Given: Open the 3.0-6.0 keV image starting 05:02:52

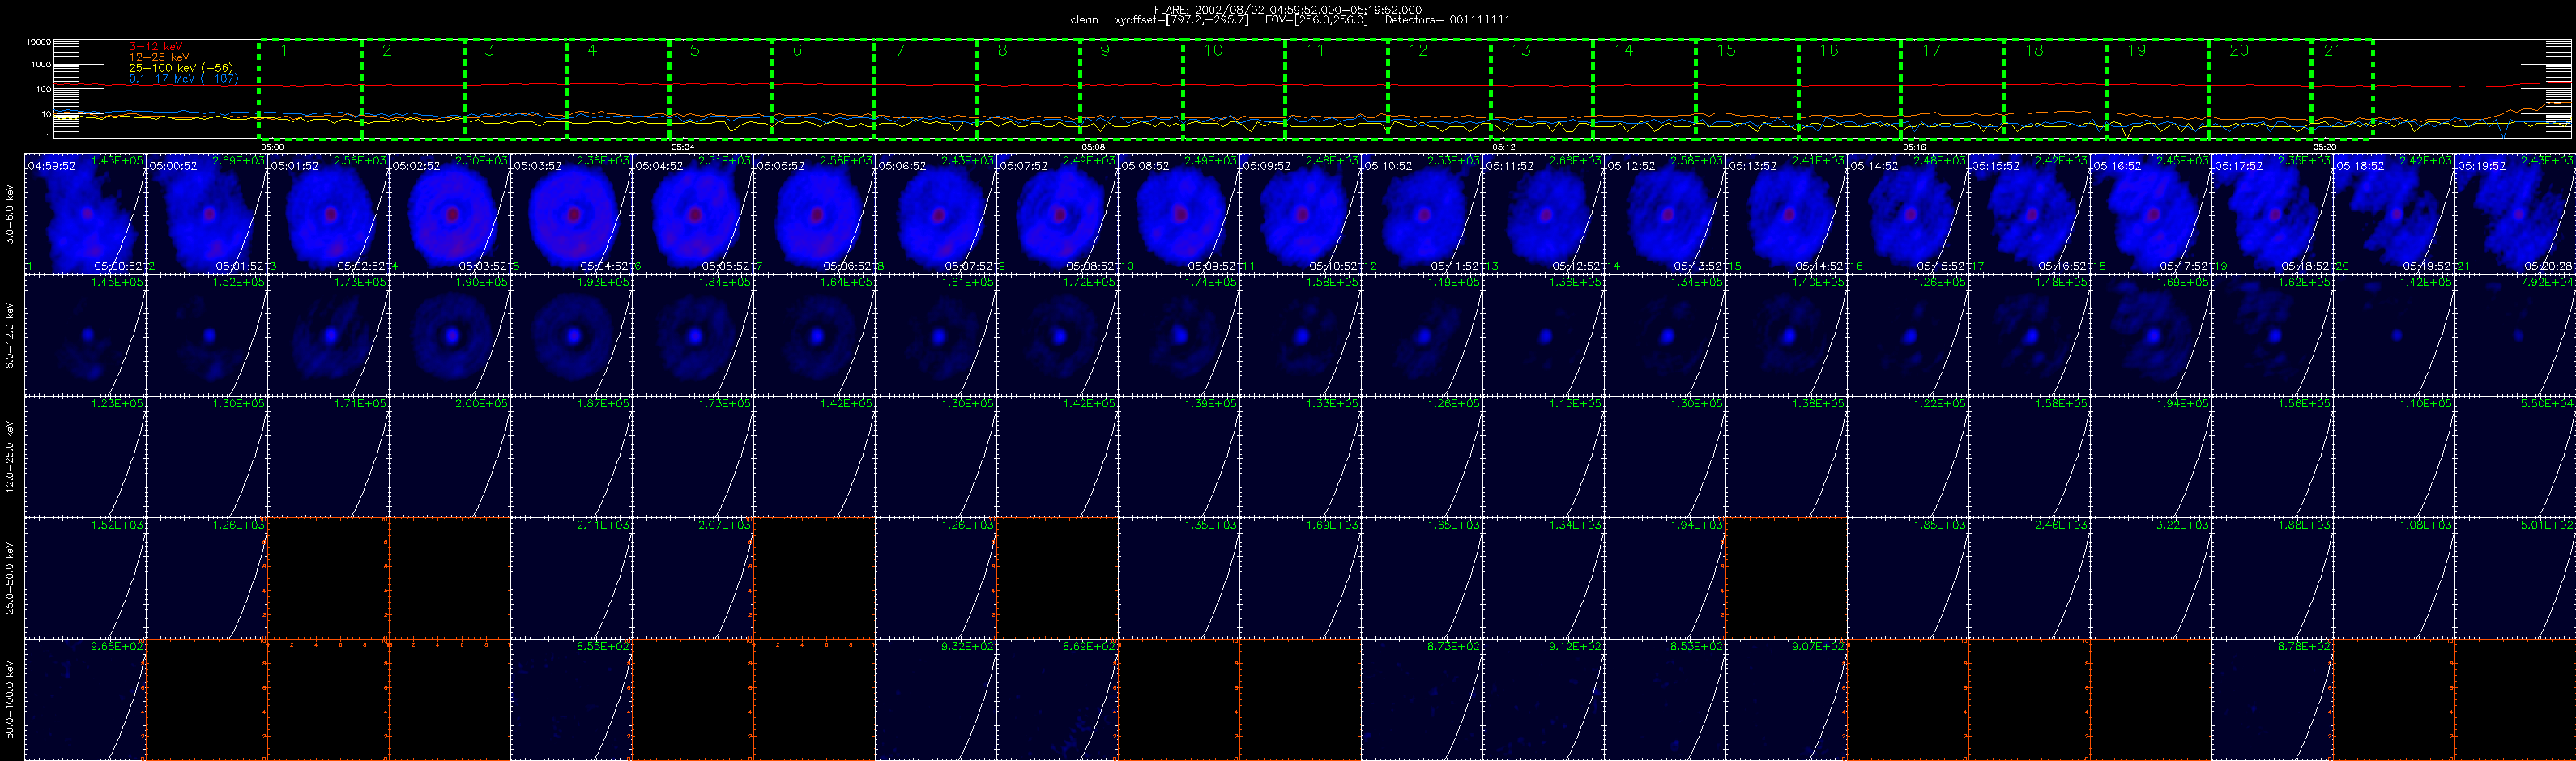Looking at the screenshot, I should coord(450,214).
